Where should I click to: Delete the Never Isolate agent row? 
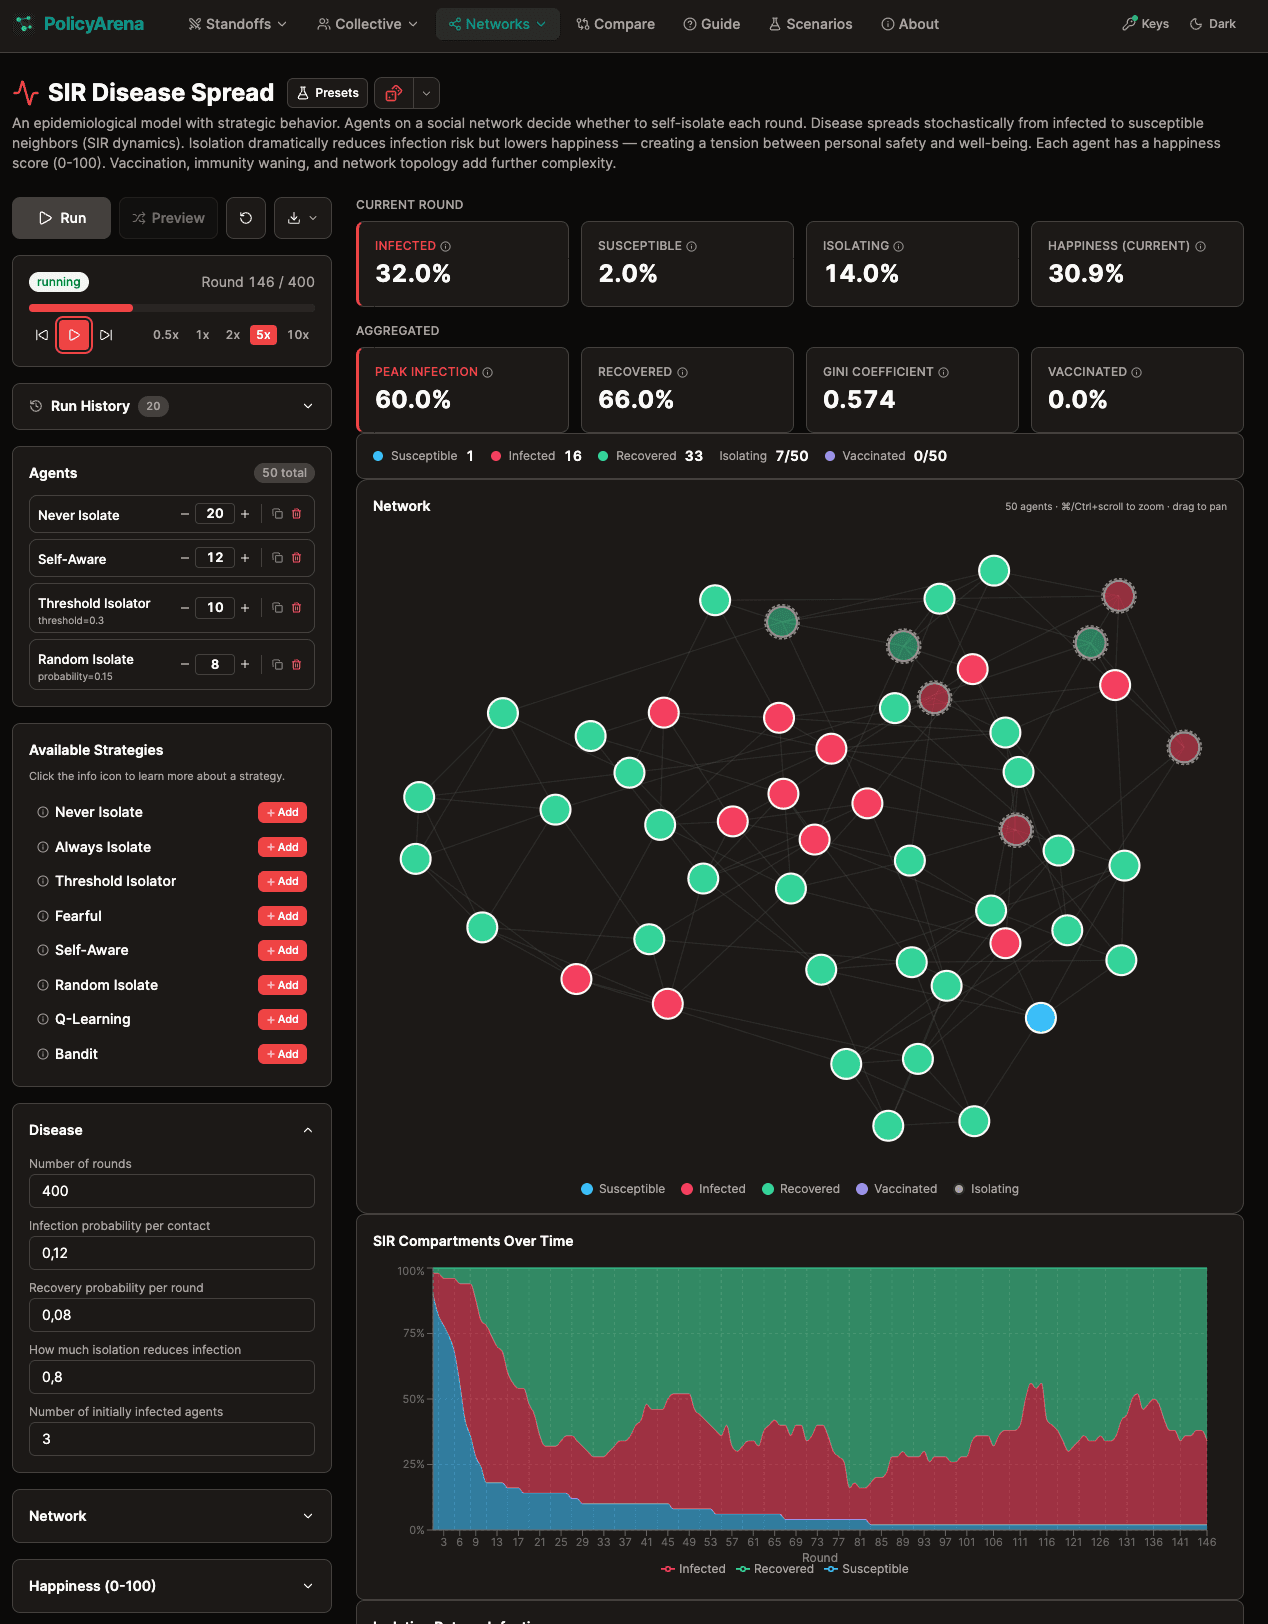tap(297, 514)
